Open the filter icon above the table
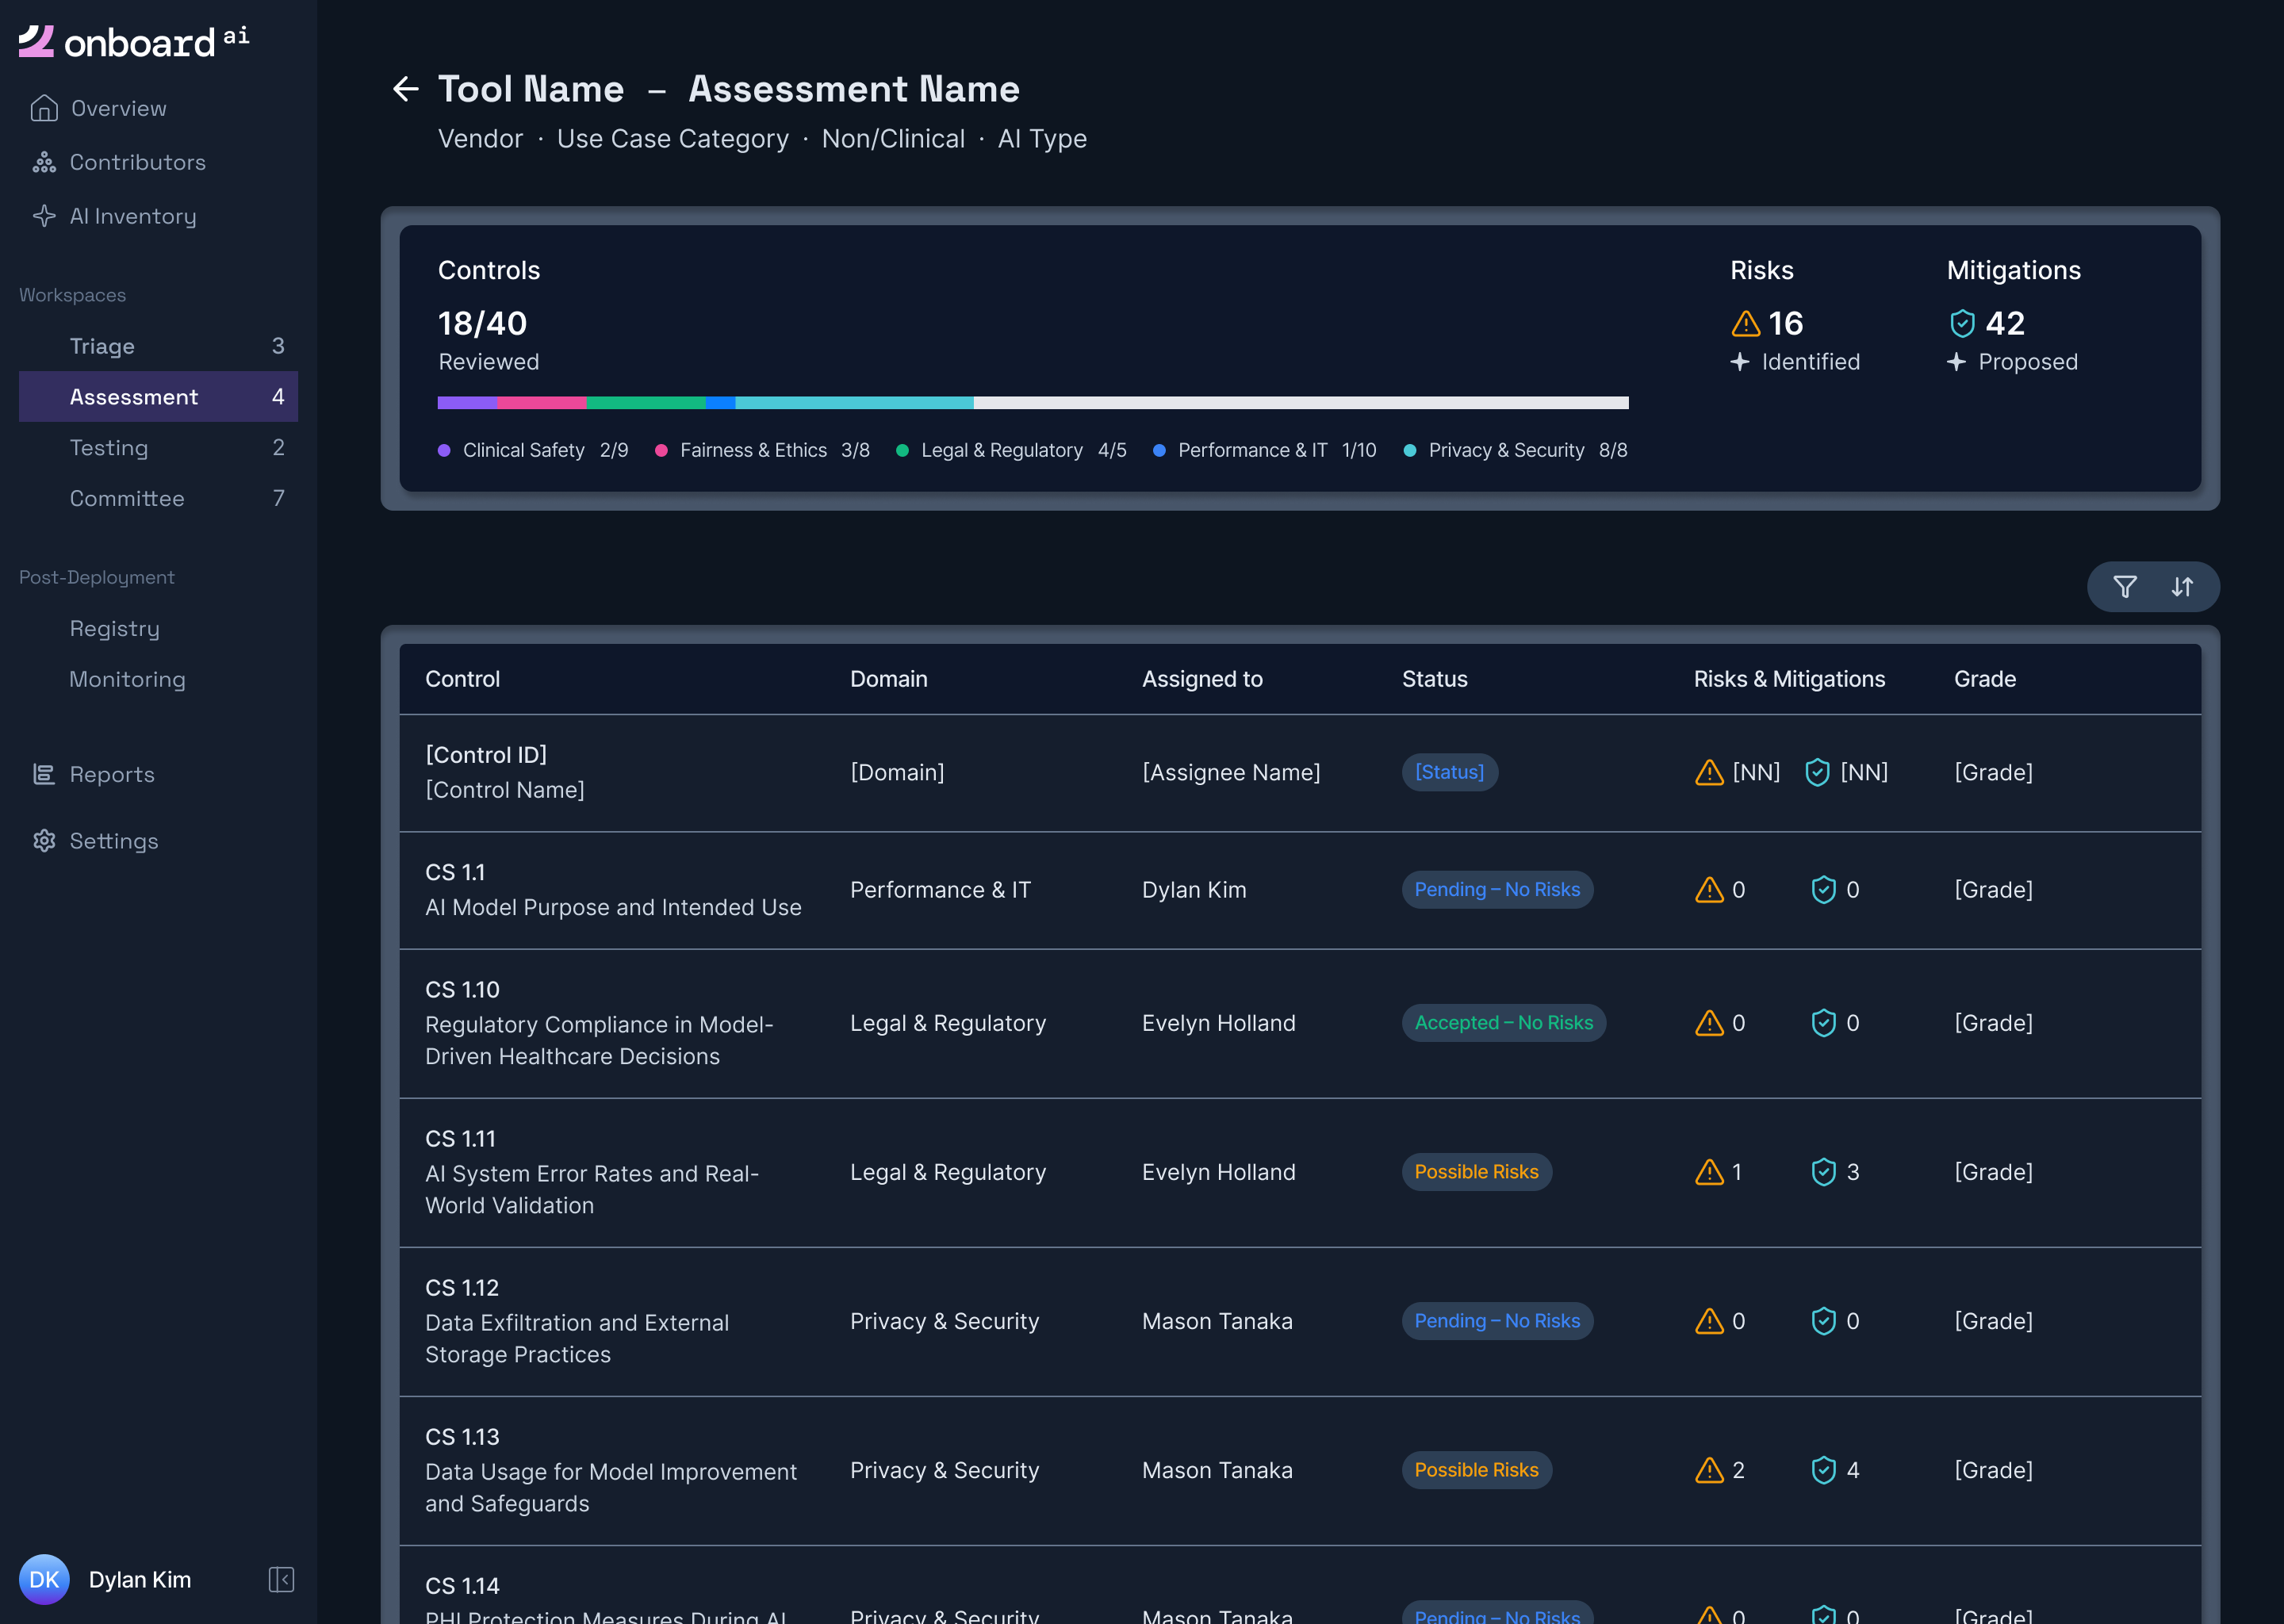The height and width of the screenshot is (1624, 2284). click(2125, 587)
